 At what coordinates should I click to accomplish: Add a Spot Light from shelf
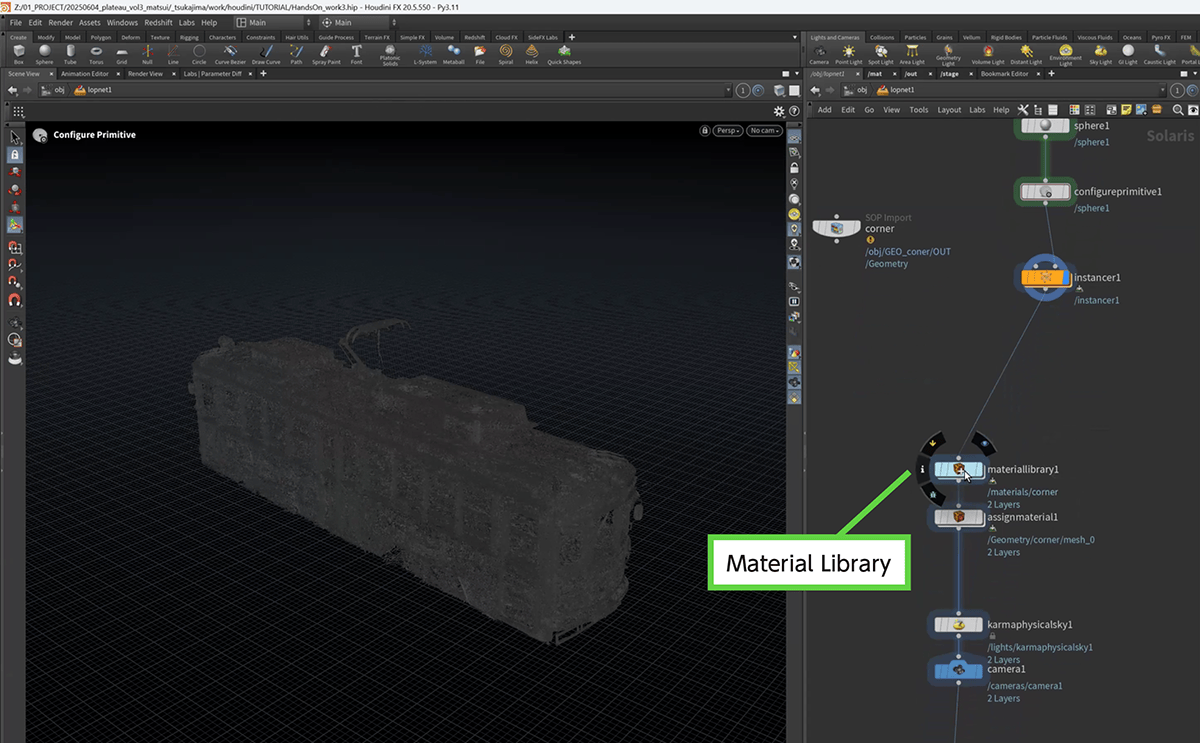pyautogui.click(x=881, y=53)
